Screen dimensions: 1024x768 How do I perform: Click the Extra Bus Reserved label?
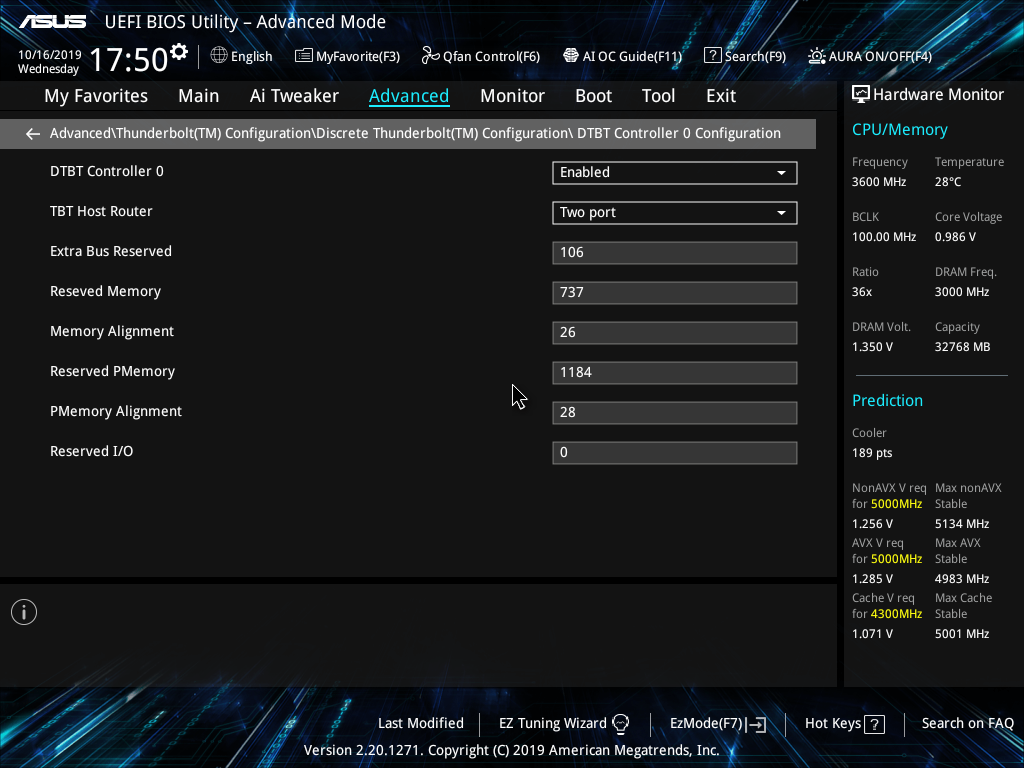(x=111, y=251)
